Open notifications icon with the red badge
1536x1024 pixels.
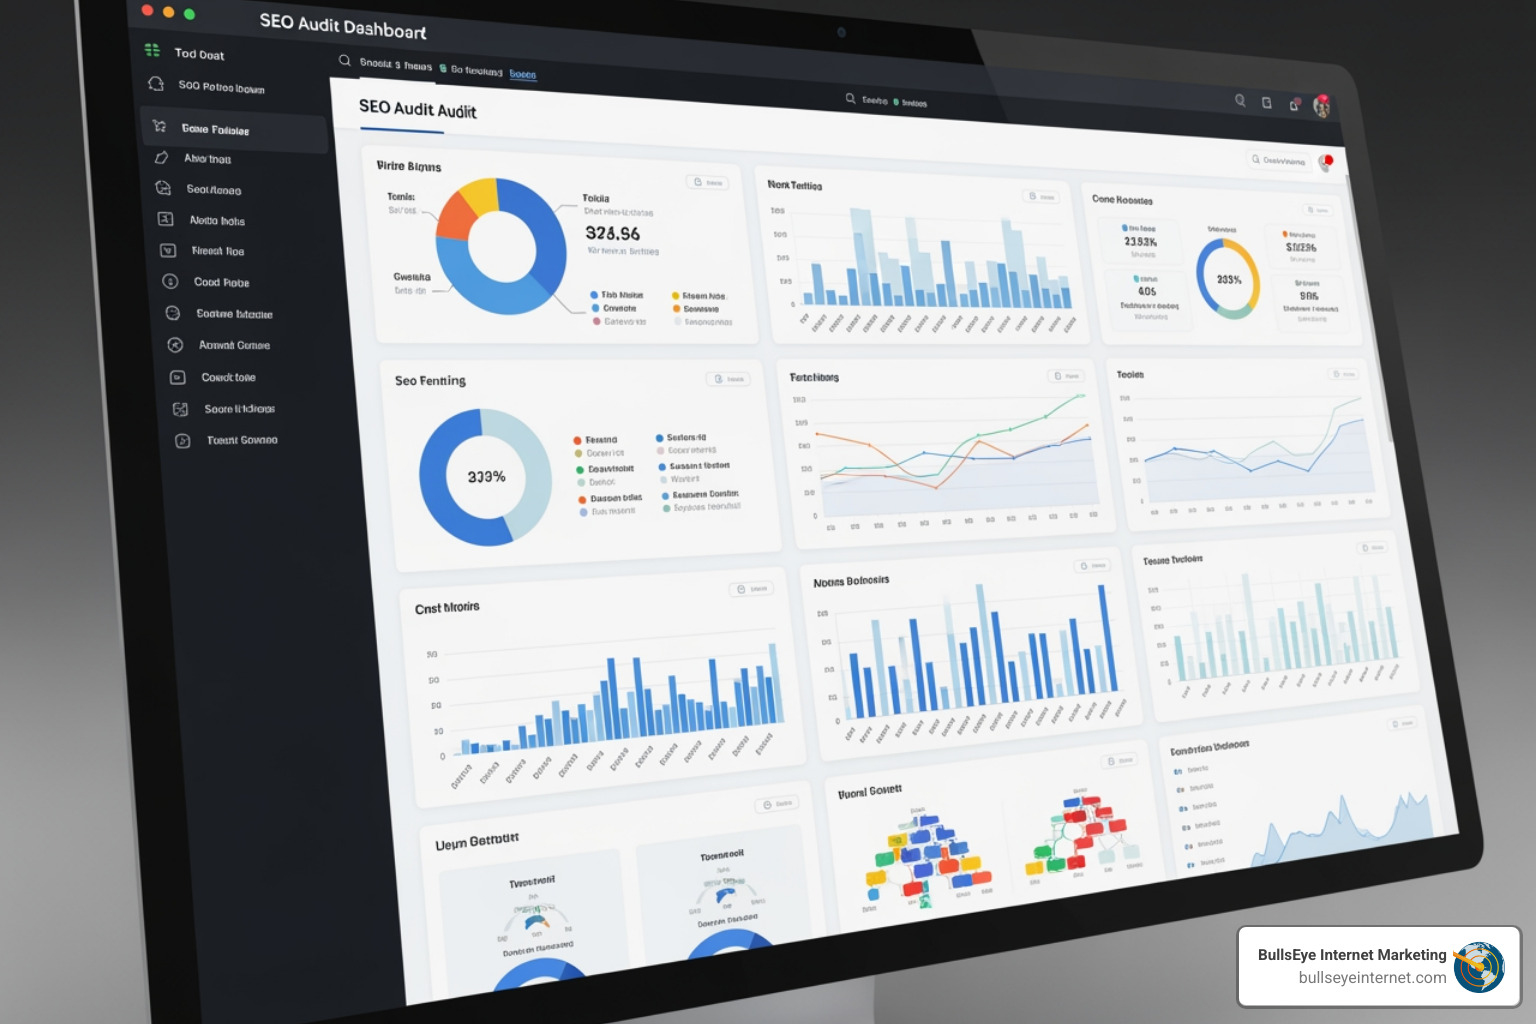tap(1294, 104)
